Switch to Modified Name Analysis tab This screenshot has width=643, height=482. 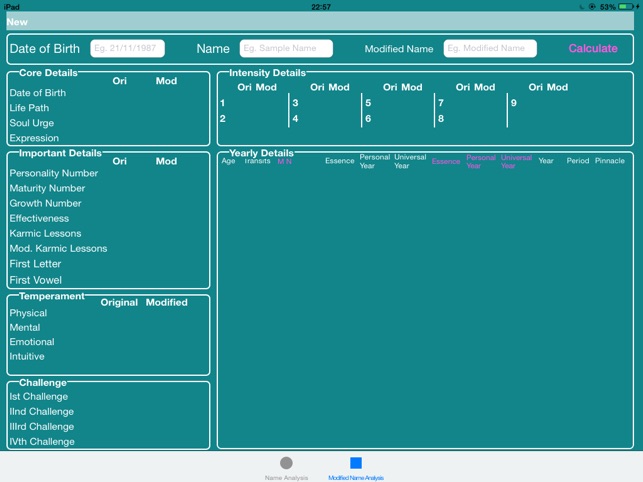(x=356, y=468)
